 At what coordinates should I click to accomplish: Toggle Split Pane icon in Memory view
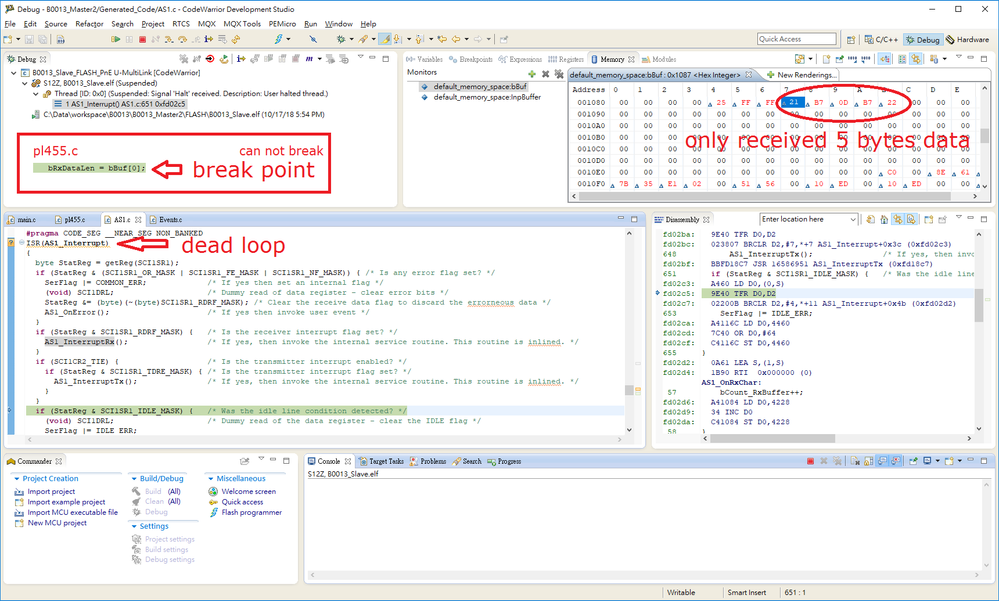902,59
